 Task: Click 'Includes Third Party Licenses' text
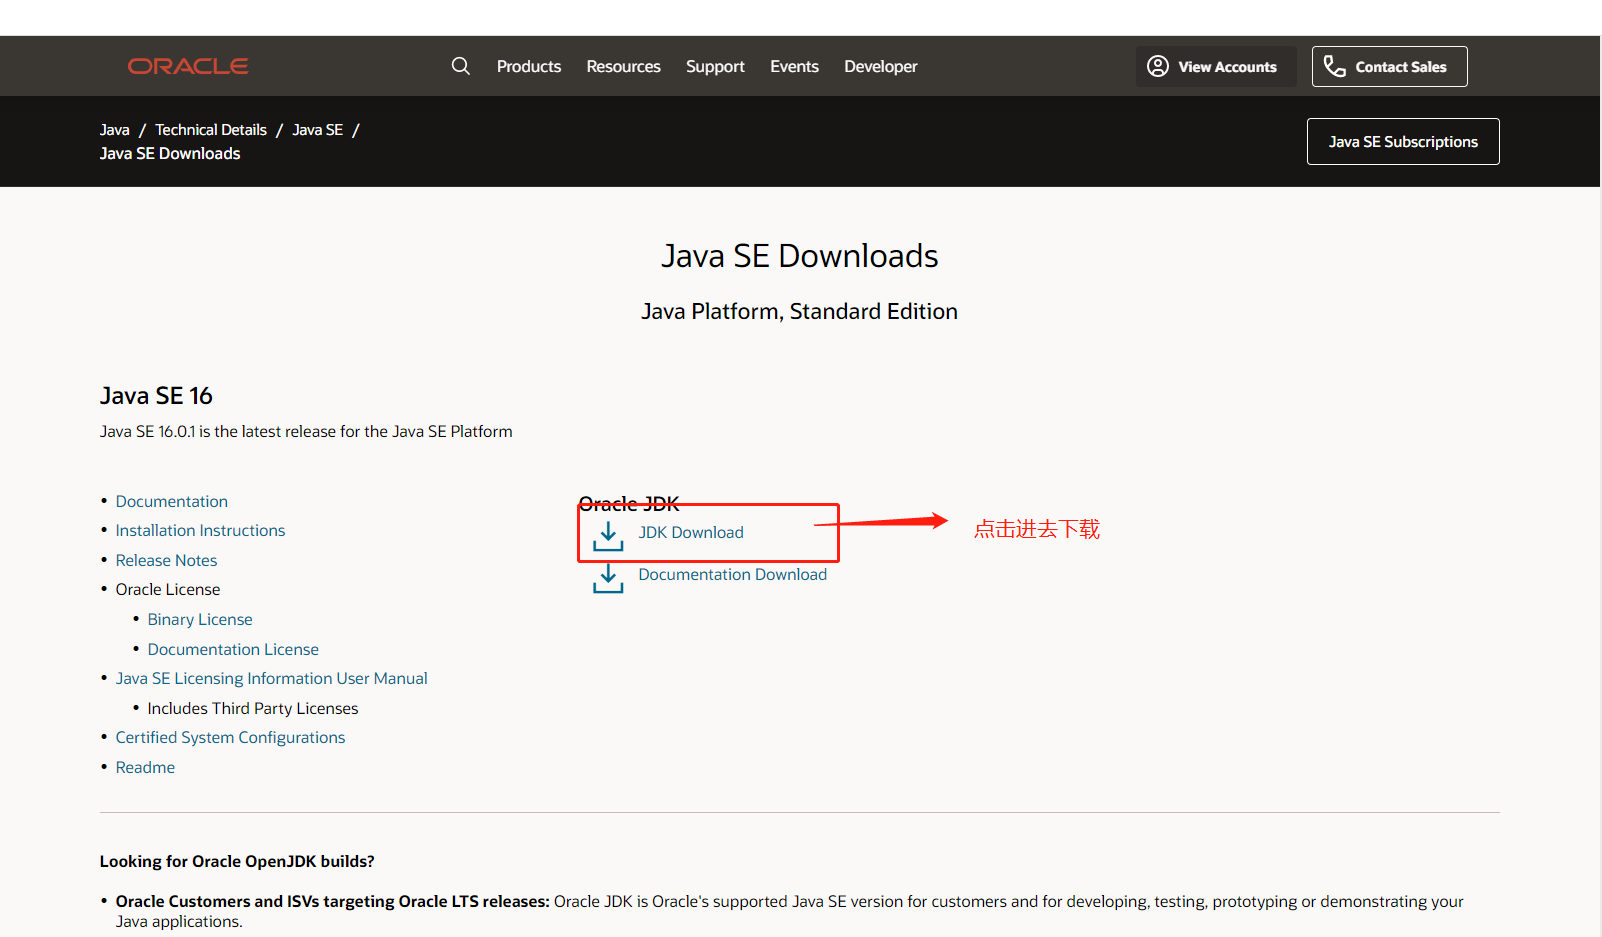click(x=253, y=708)
